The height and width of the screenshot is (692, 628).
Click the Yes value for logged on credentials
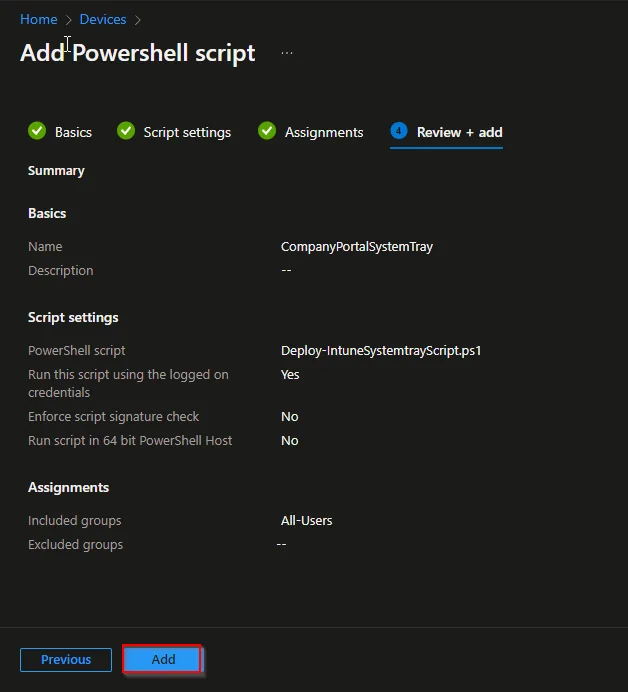click(x=290, y=375)
